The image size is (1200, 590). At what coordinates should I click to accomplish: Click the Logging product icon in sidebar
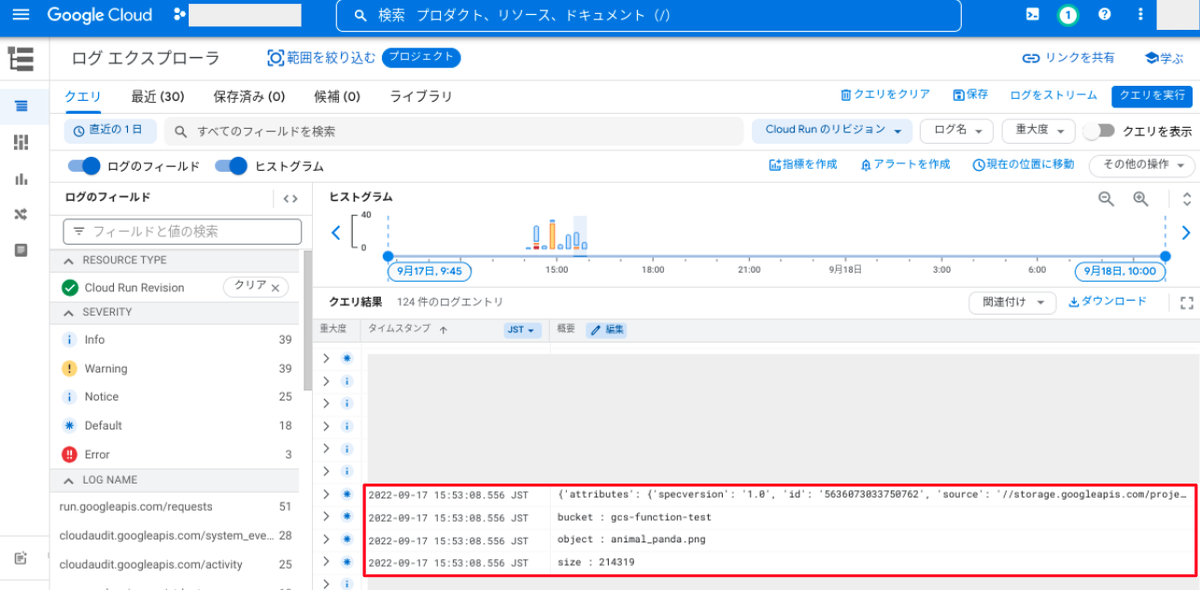point(21,58)
